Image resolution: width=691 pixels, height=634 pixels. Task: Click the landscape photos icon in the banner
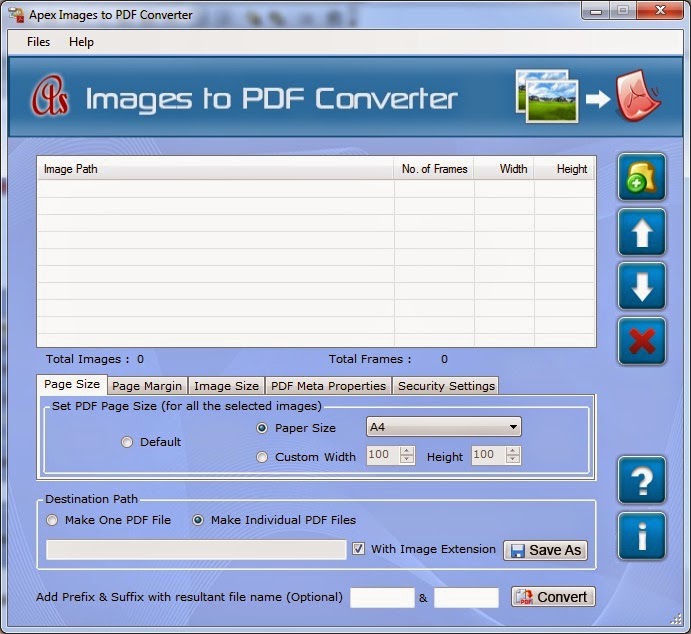[547, 96]
